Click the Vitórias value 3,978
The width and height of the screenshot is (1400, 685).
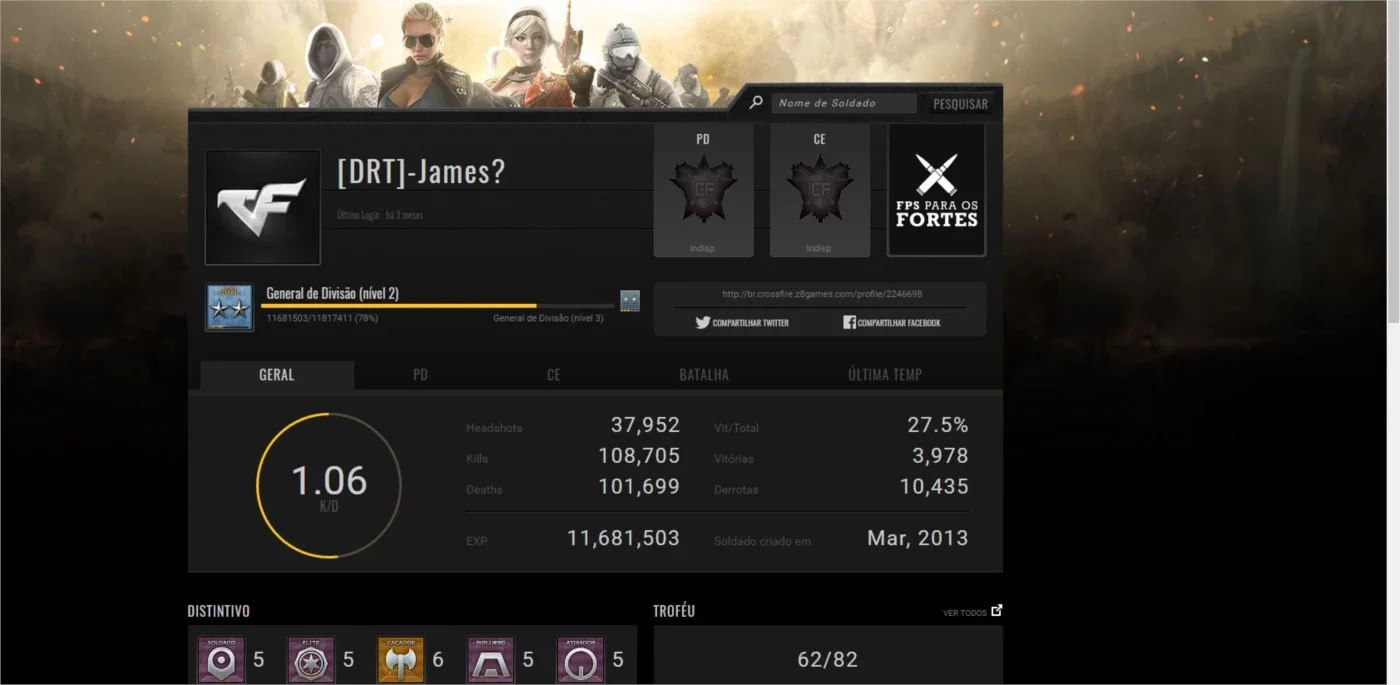point(940,456)
